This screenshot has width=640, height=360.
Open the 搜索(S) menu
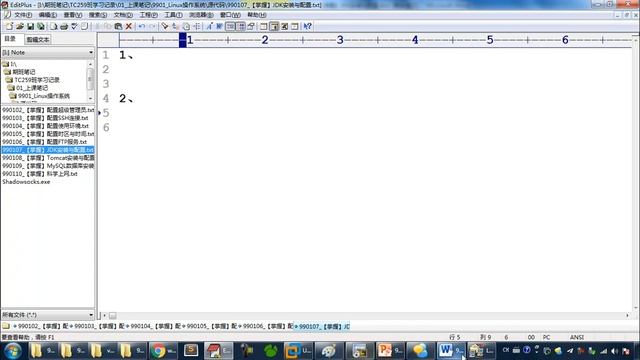click(98, 15)
